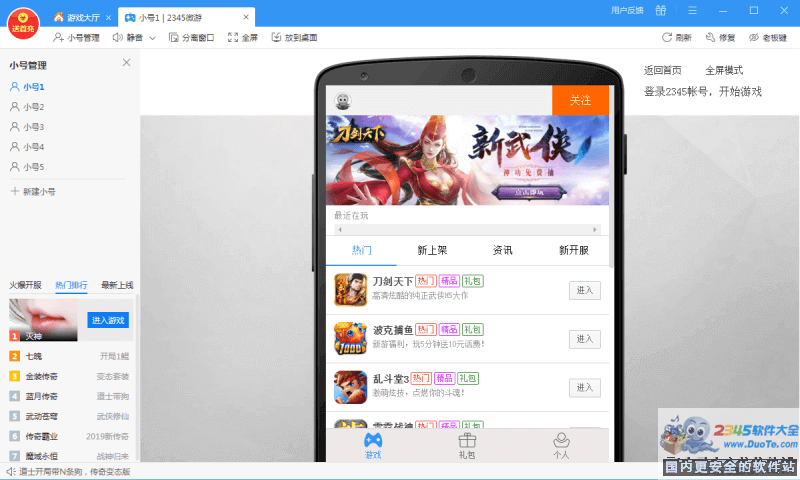
Task: Click 进入 for 乱斗堂3
Action: click(x=585, y=388)
